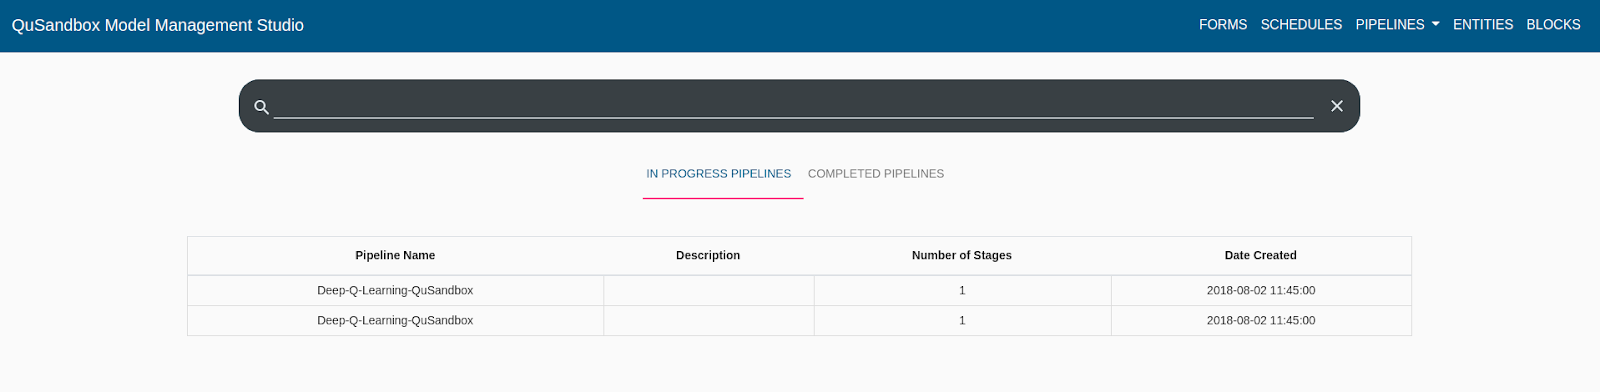Viewport: 1600px width, 392px height.
Task: Open first Deep-Q-Learning-QuSandbox pipeline row
Action: [x=799, y=290]
